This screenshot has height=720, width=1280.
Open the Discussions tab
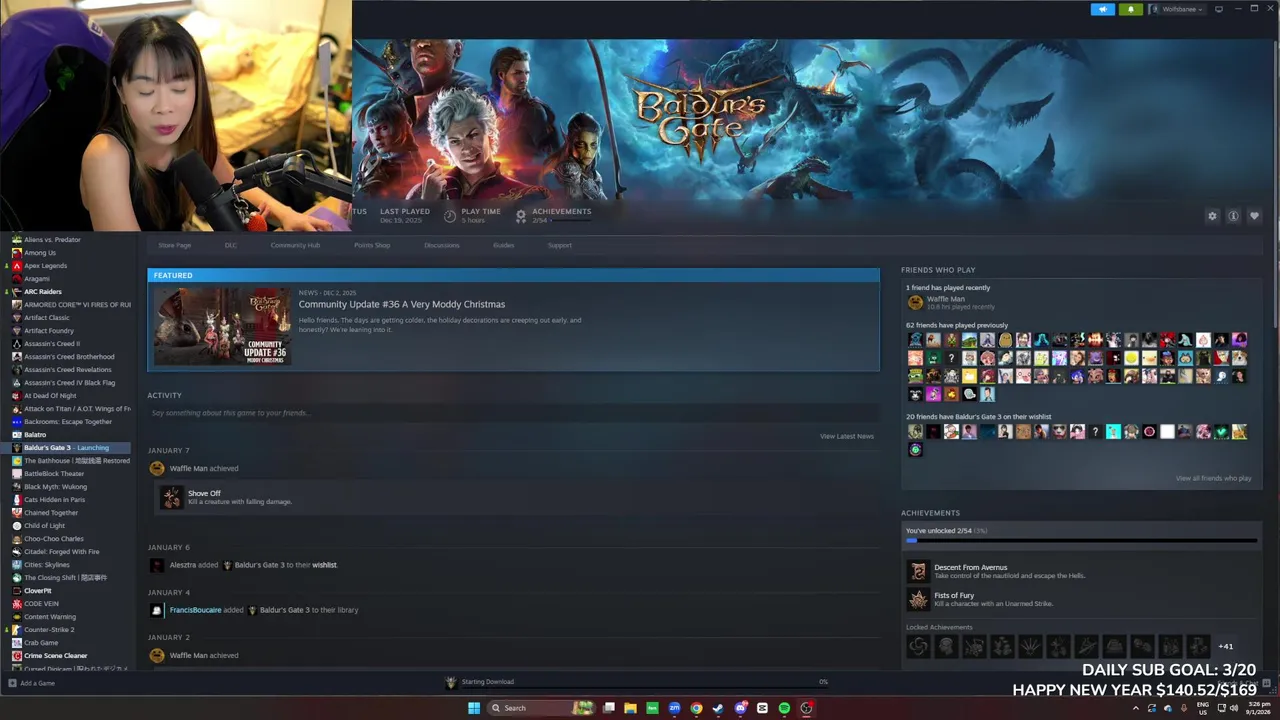(441, 245)
